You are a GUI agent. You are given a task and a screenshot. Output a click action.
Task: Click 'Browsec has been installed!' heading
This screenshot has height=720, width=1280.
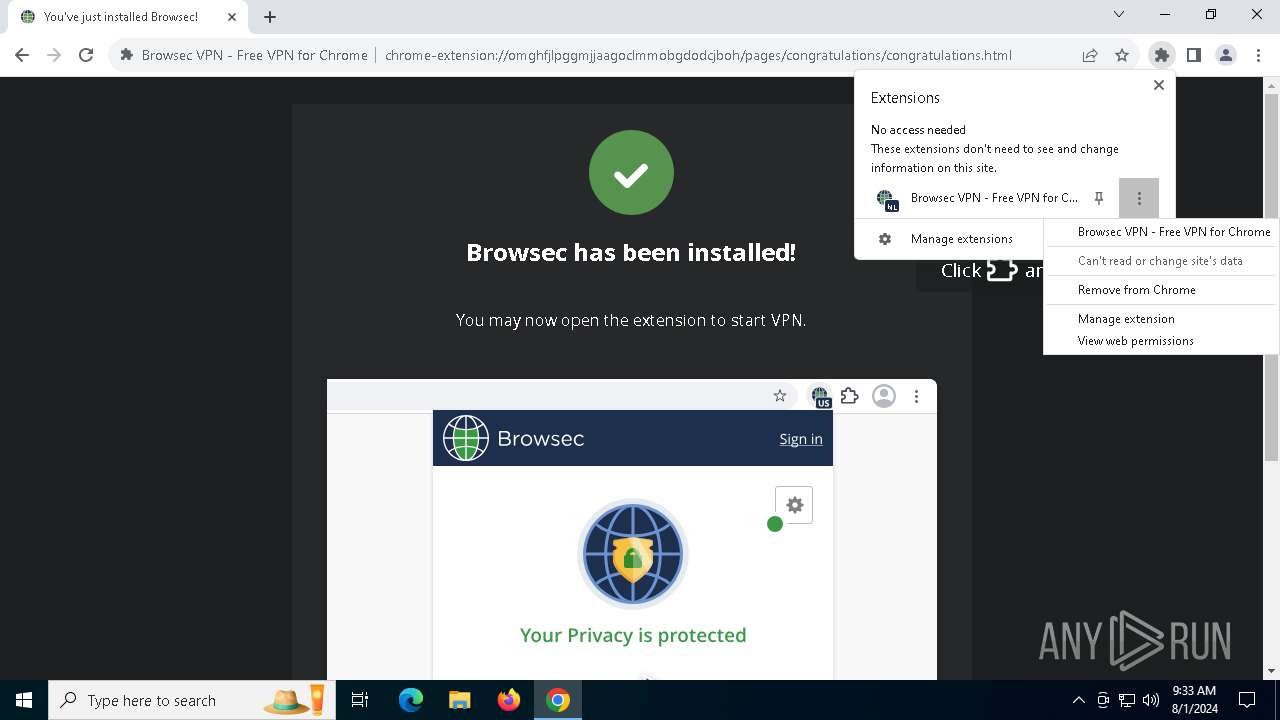[631, 252]
